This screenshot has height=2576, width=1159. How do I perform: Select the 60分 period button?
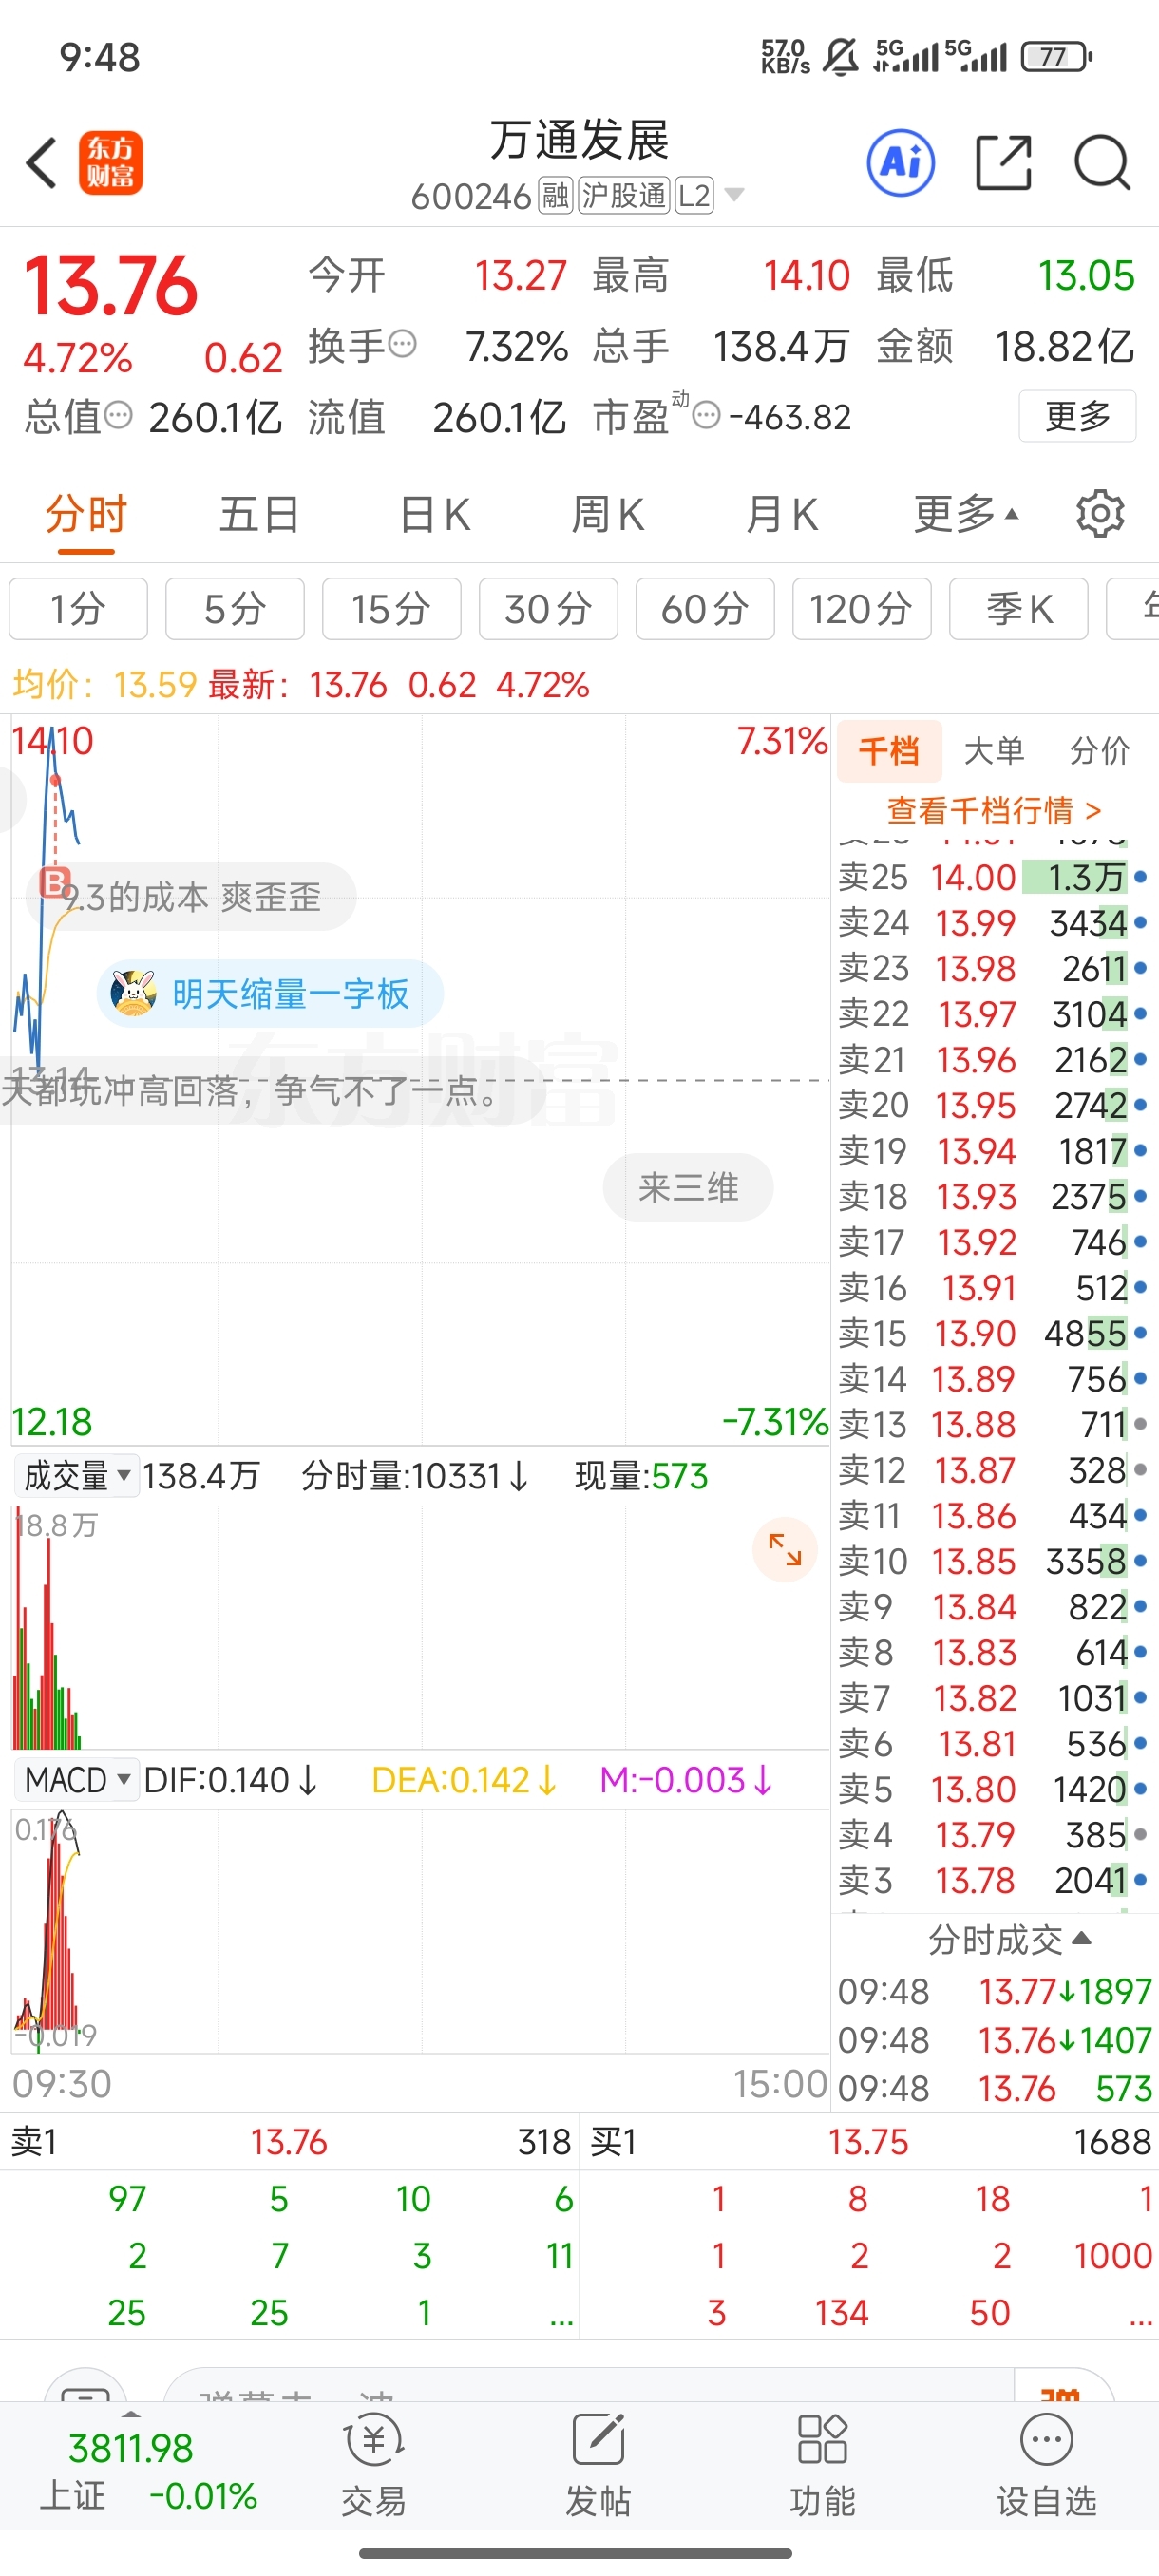coord(705,608)
